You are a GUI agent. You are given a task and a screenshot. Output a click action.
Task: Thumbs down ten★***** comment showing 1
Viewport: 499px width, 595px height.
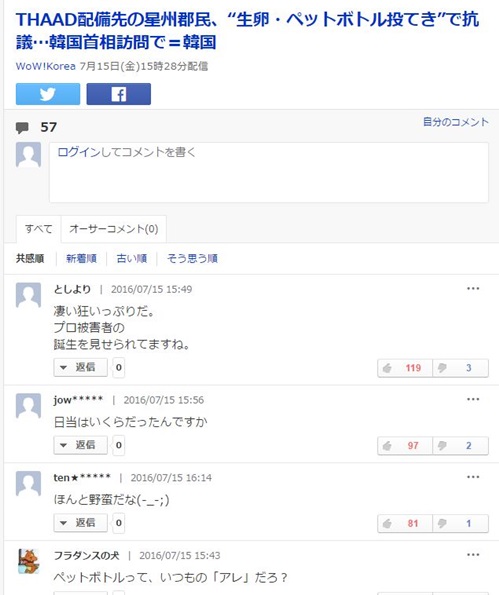(x=460, y=523)
